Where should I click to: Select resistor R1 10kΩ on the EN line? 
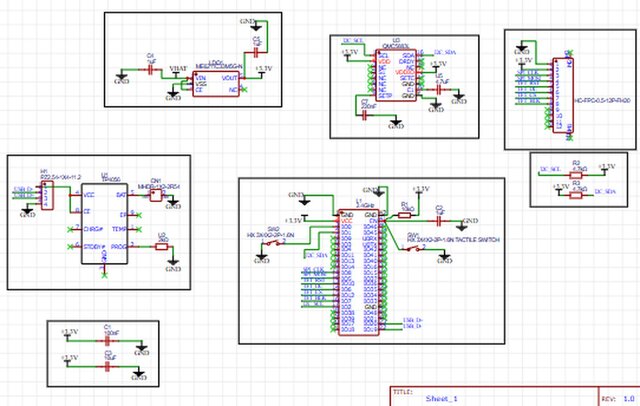click(x=404, y=215)
